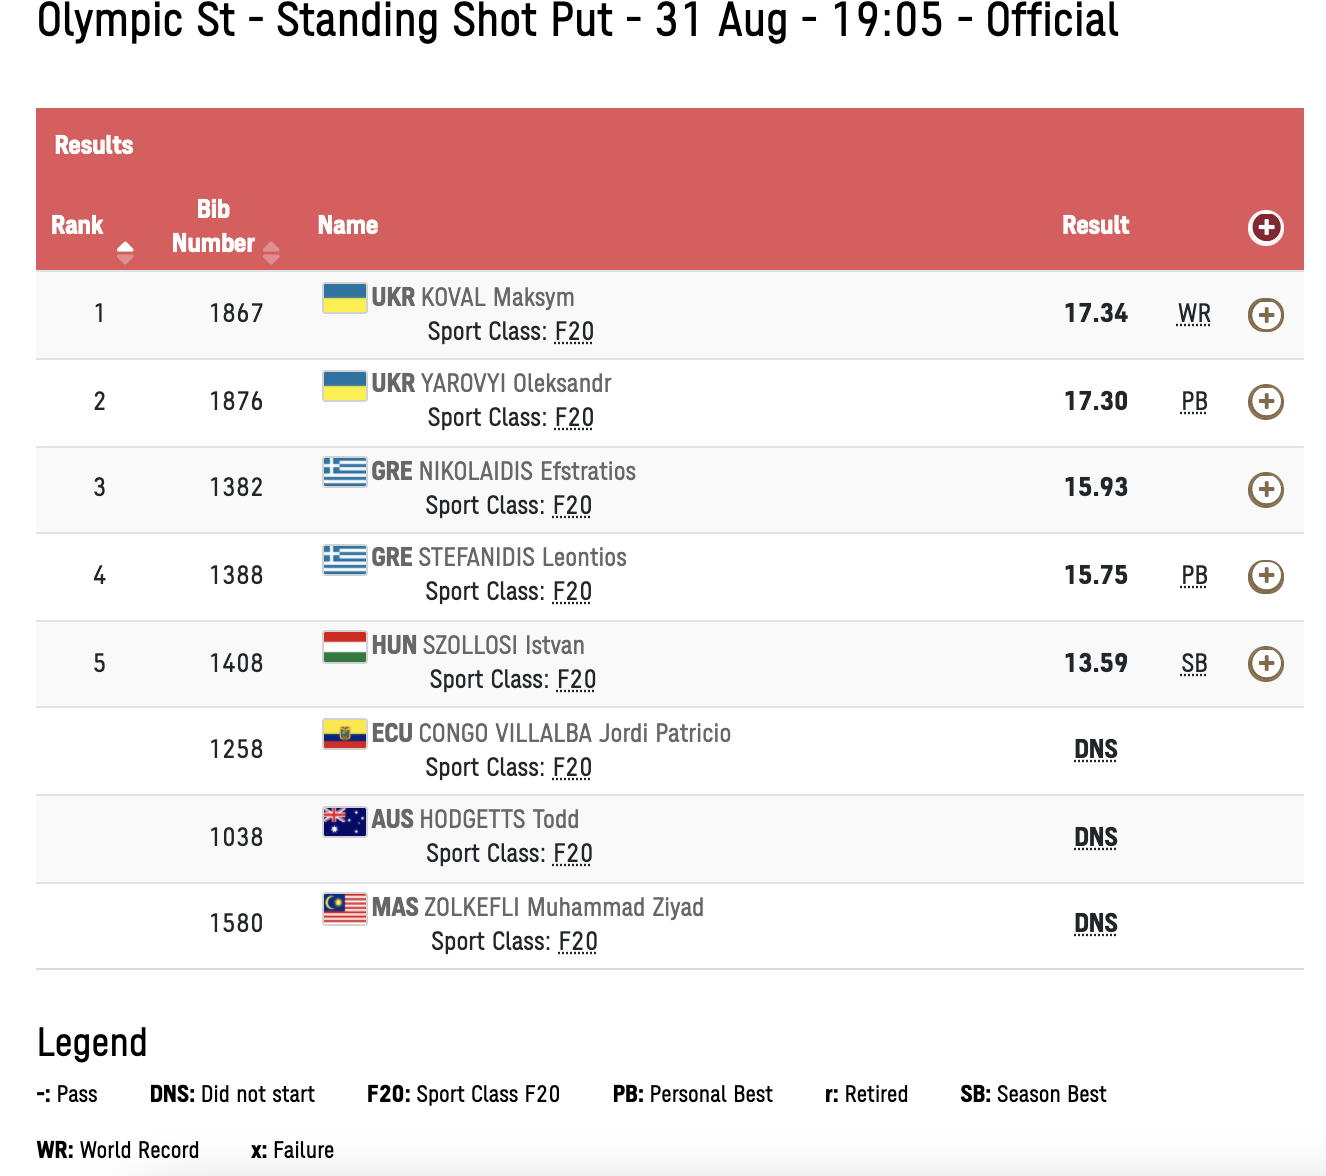Click the Ukraine flag beside KOVAL
1326x1176 pixels.
(x=344, y=298)
